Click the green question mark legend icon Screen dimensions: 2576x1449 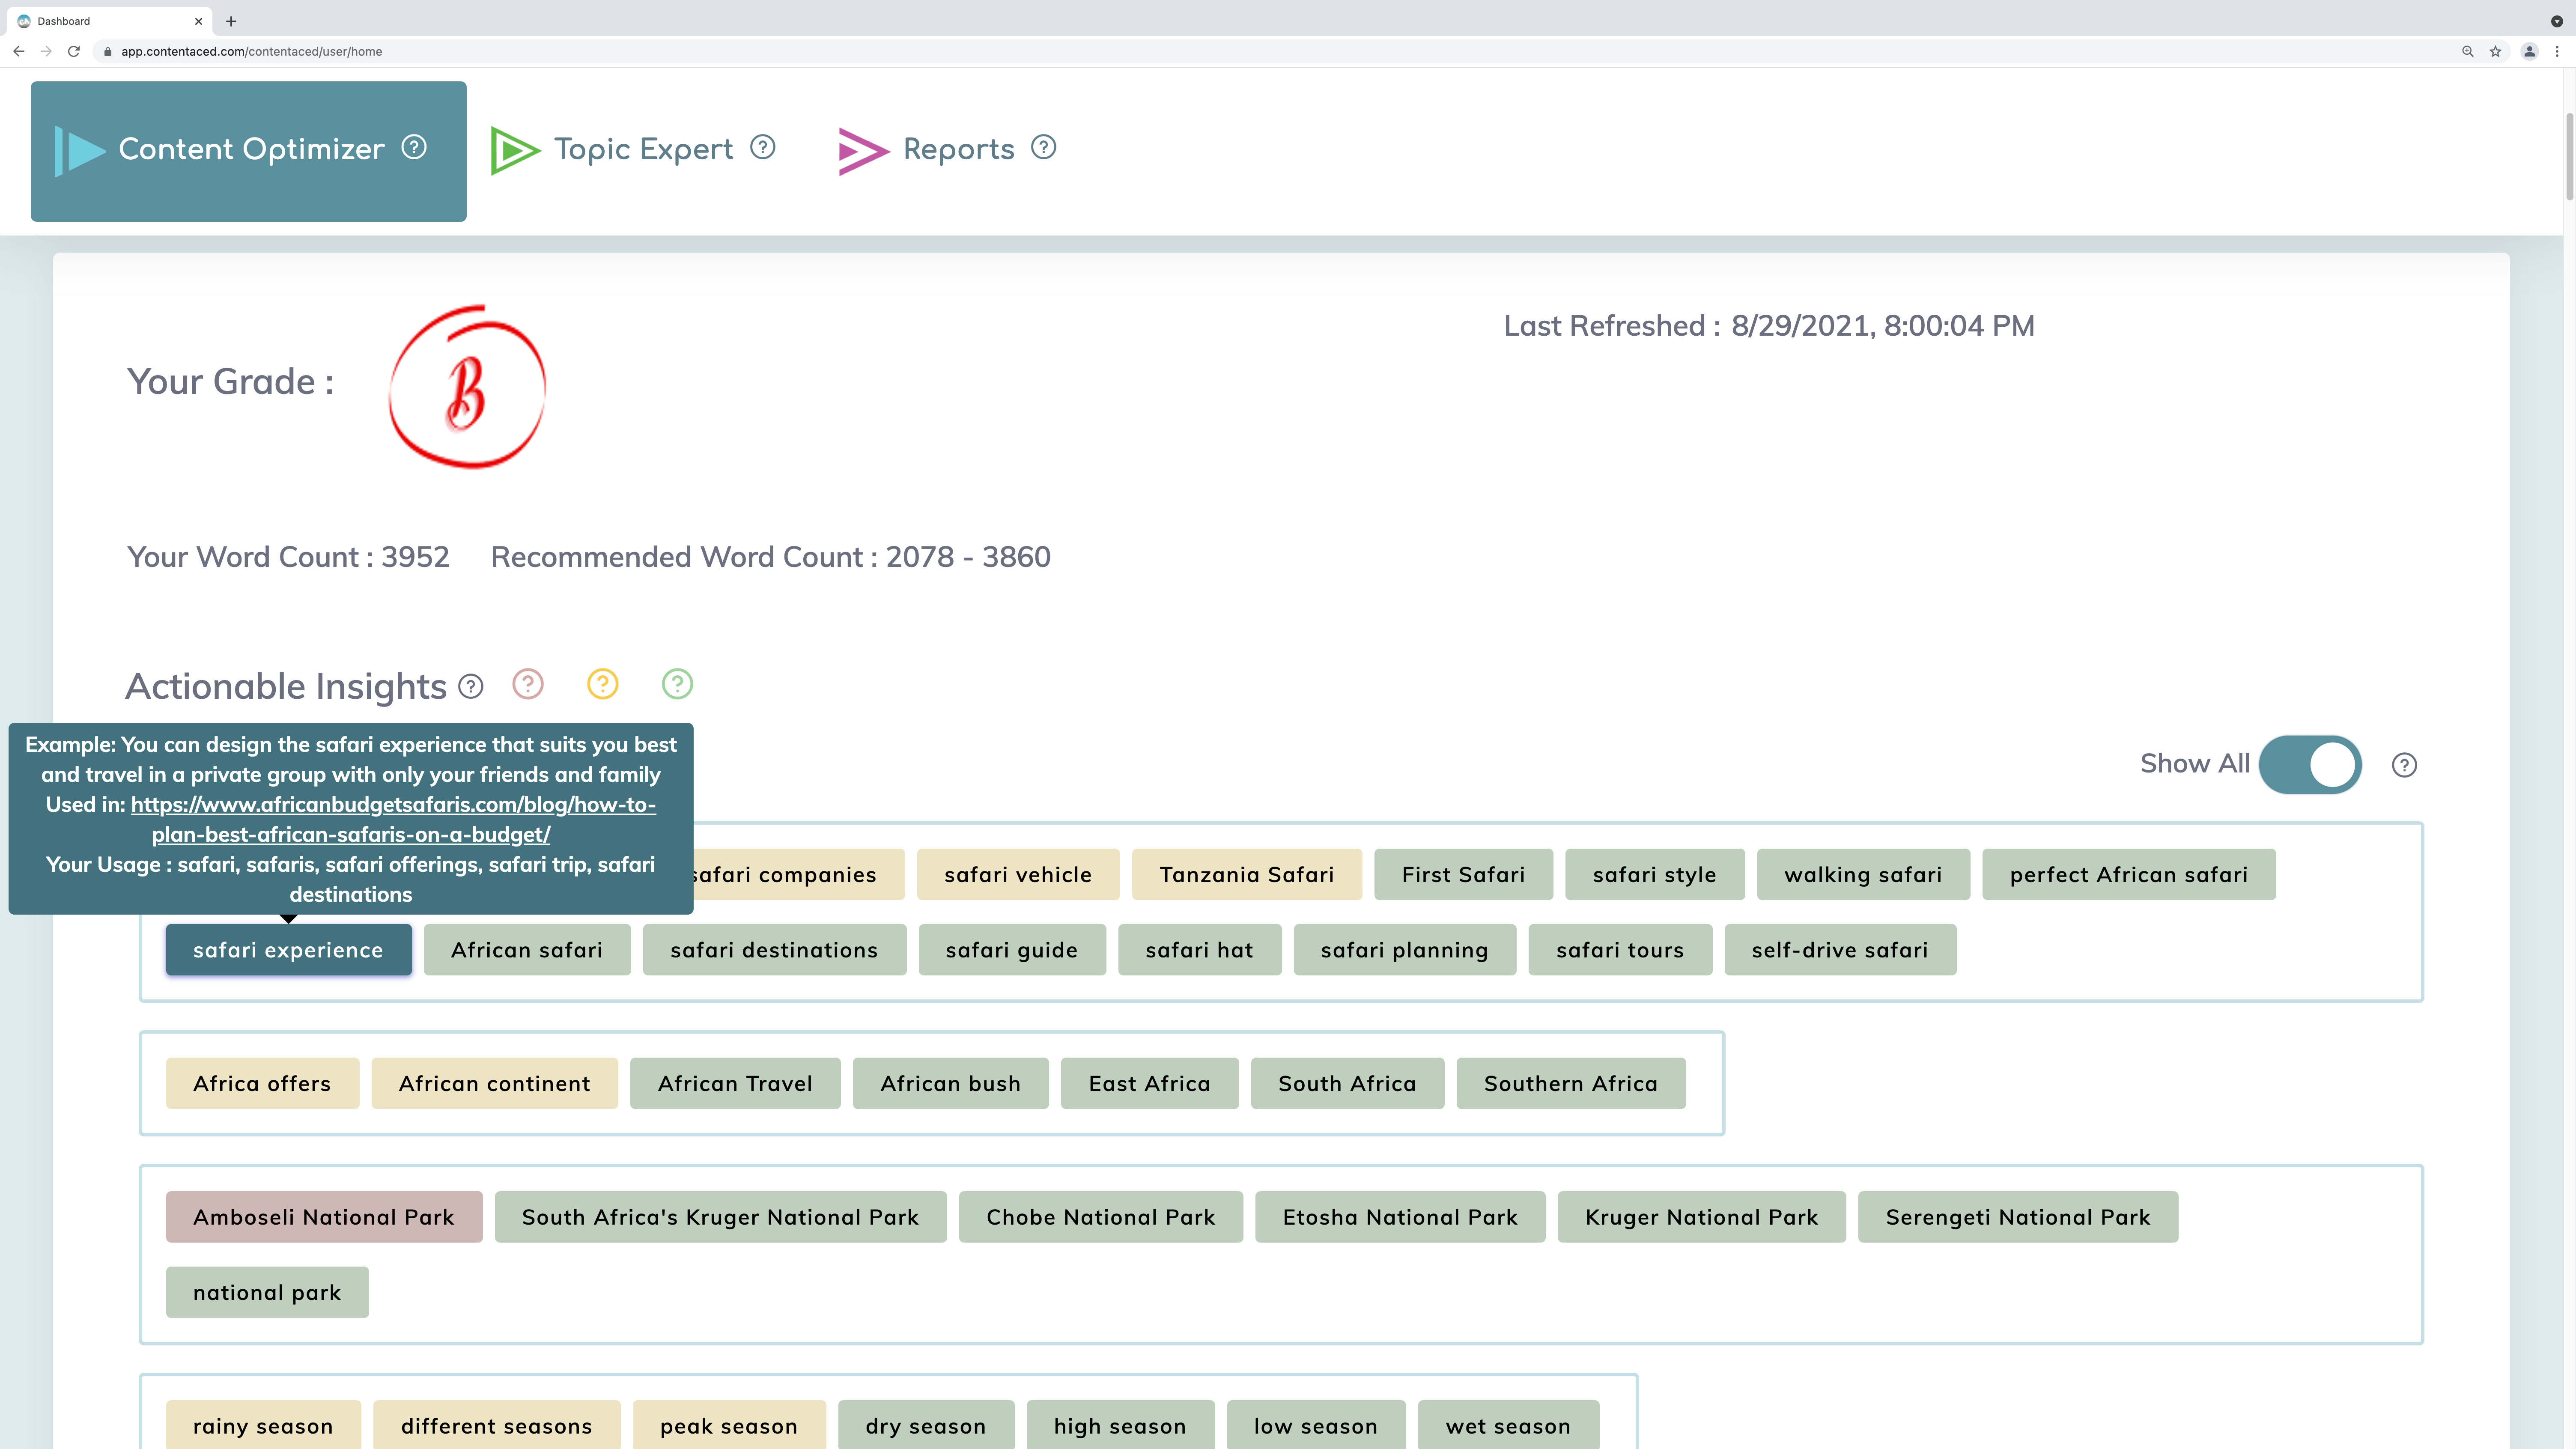click(x=677, y=684)
